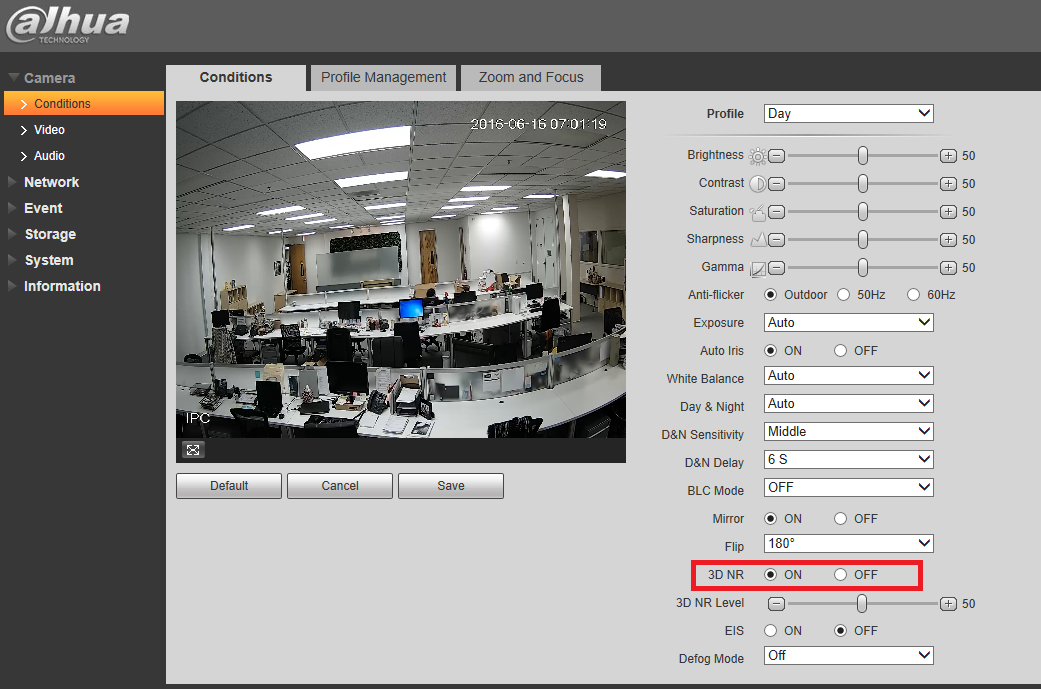Decrease Contrast with the minus icon
The width and height of the screenshot is (1041, 689).
pos(777,184)
